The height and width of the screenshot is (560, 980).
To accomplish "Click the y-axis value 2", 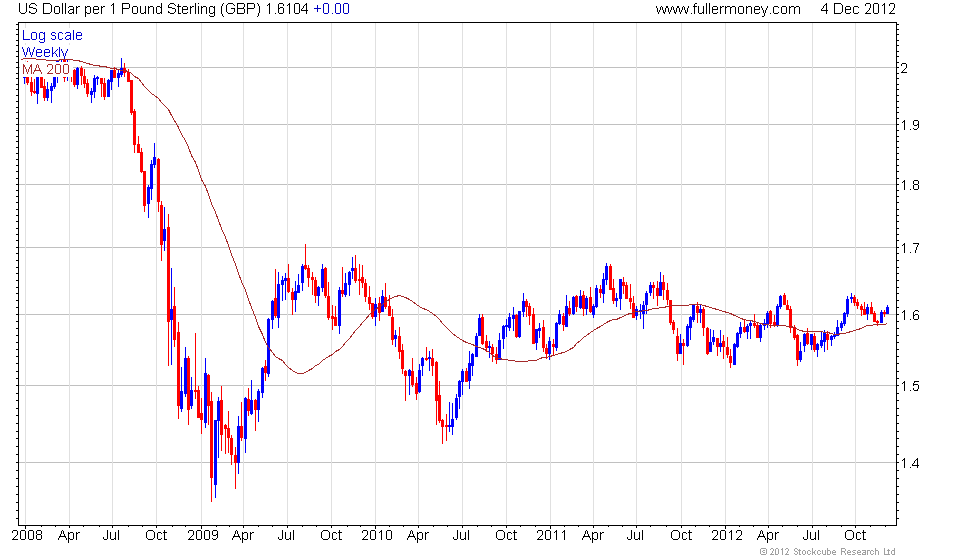I will [x=904, y=68].
